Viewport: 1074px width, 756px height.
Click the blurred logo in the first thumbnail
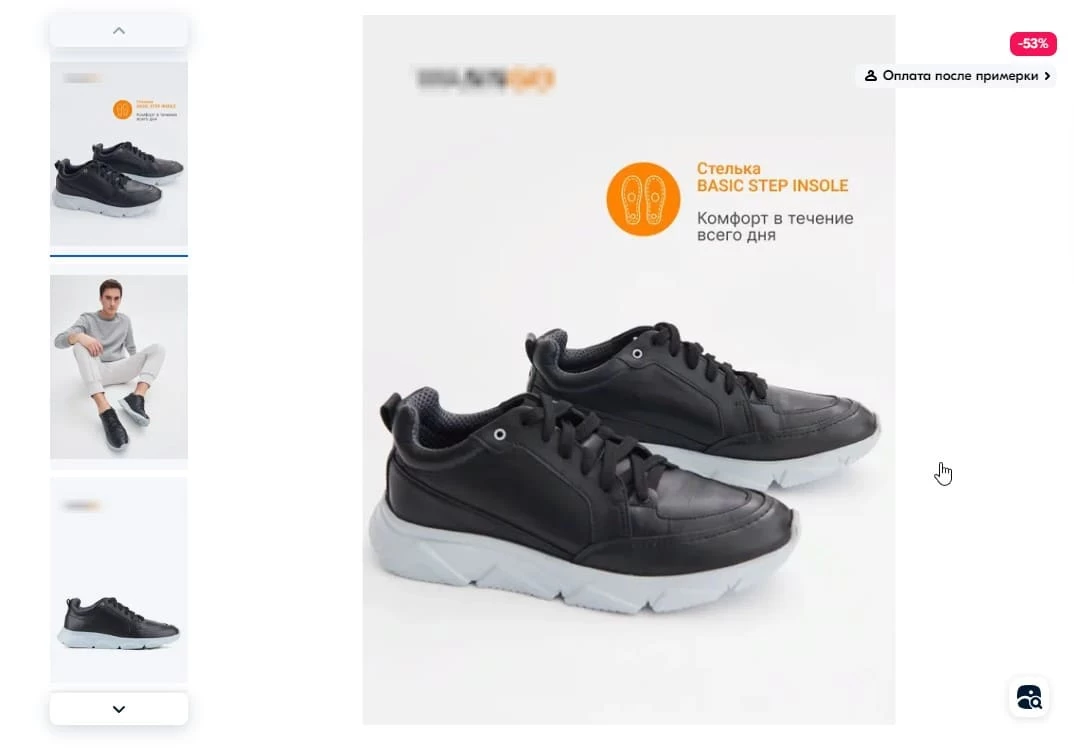click(82, 78)
